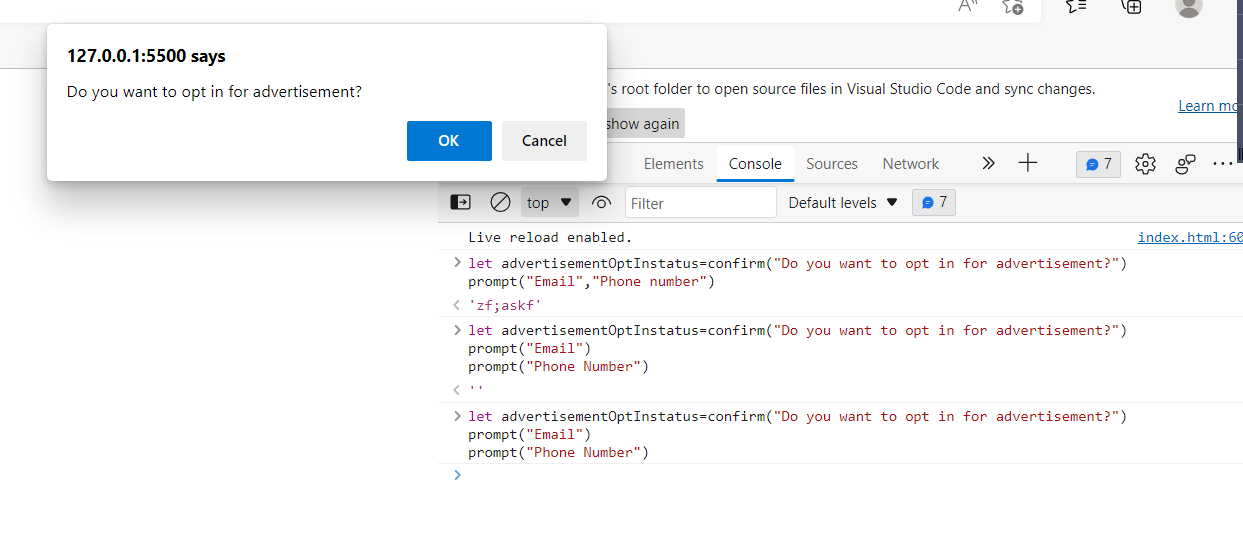Open the index.html source link
The height and width of the screenshot is (548, 1243).
pos(1190,237)
